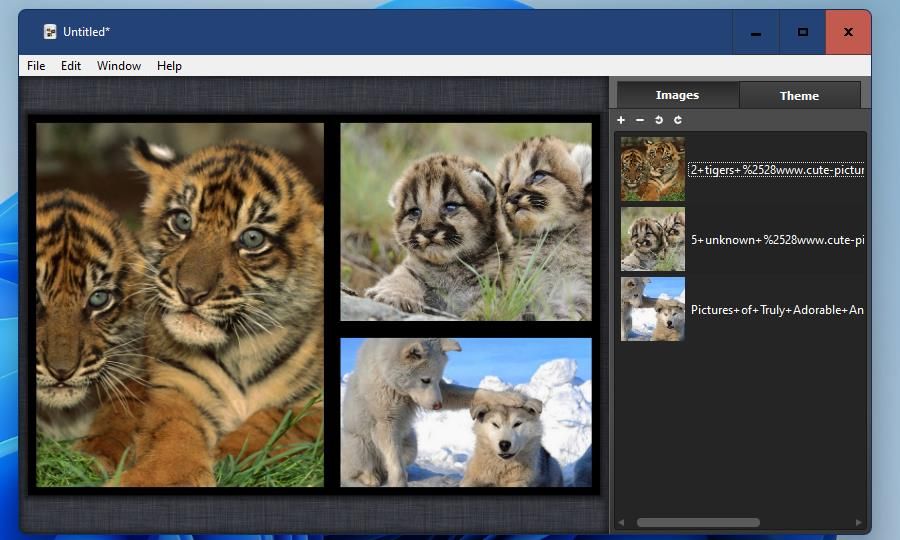The height and width of the screenshot is (540, 900).
Task: Open the File menu
Action: tap(36, 66)
